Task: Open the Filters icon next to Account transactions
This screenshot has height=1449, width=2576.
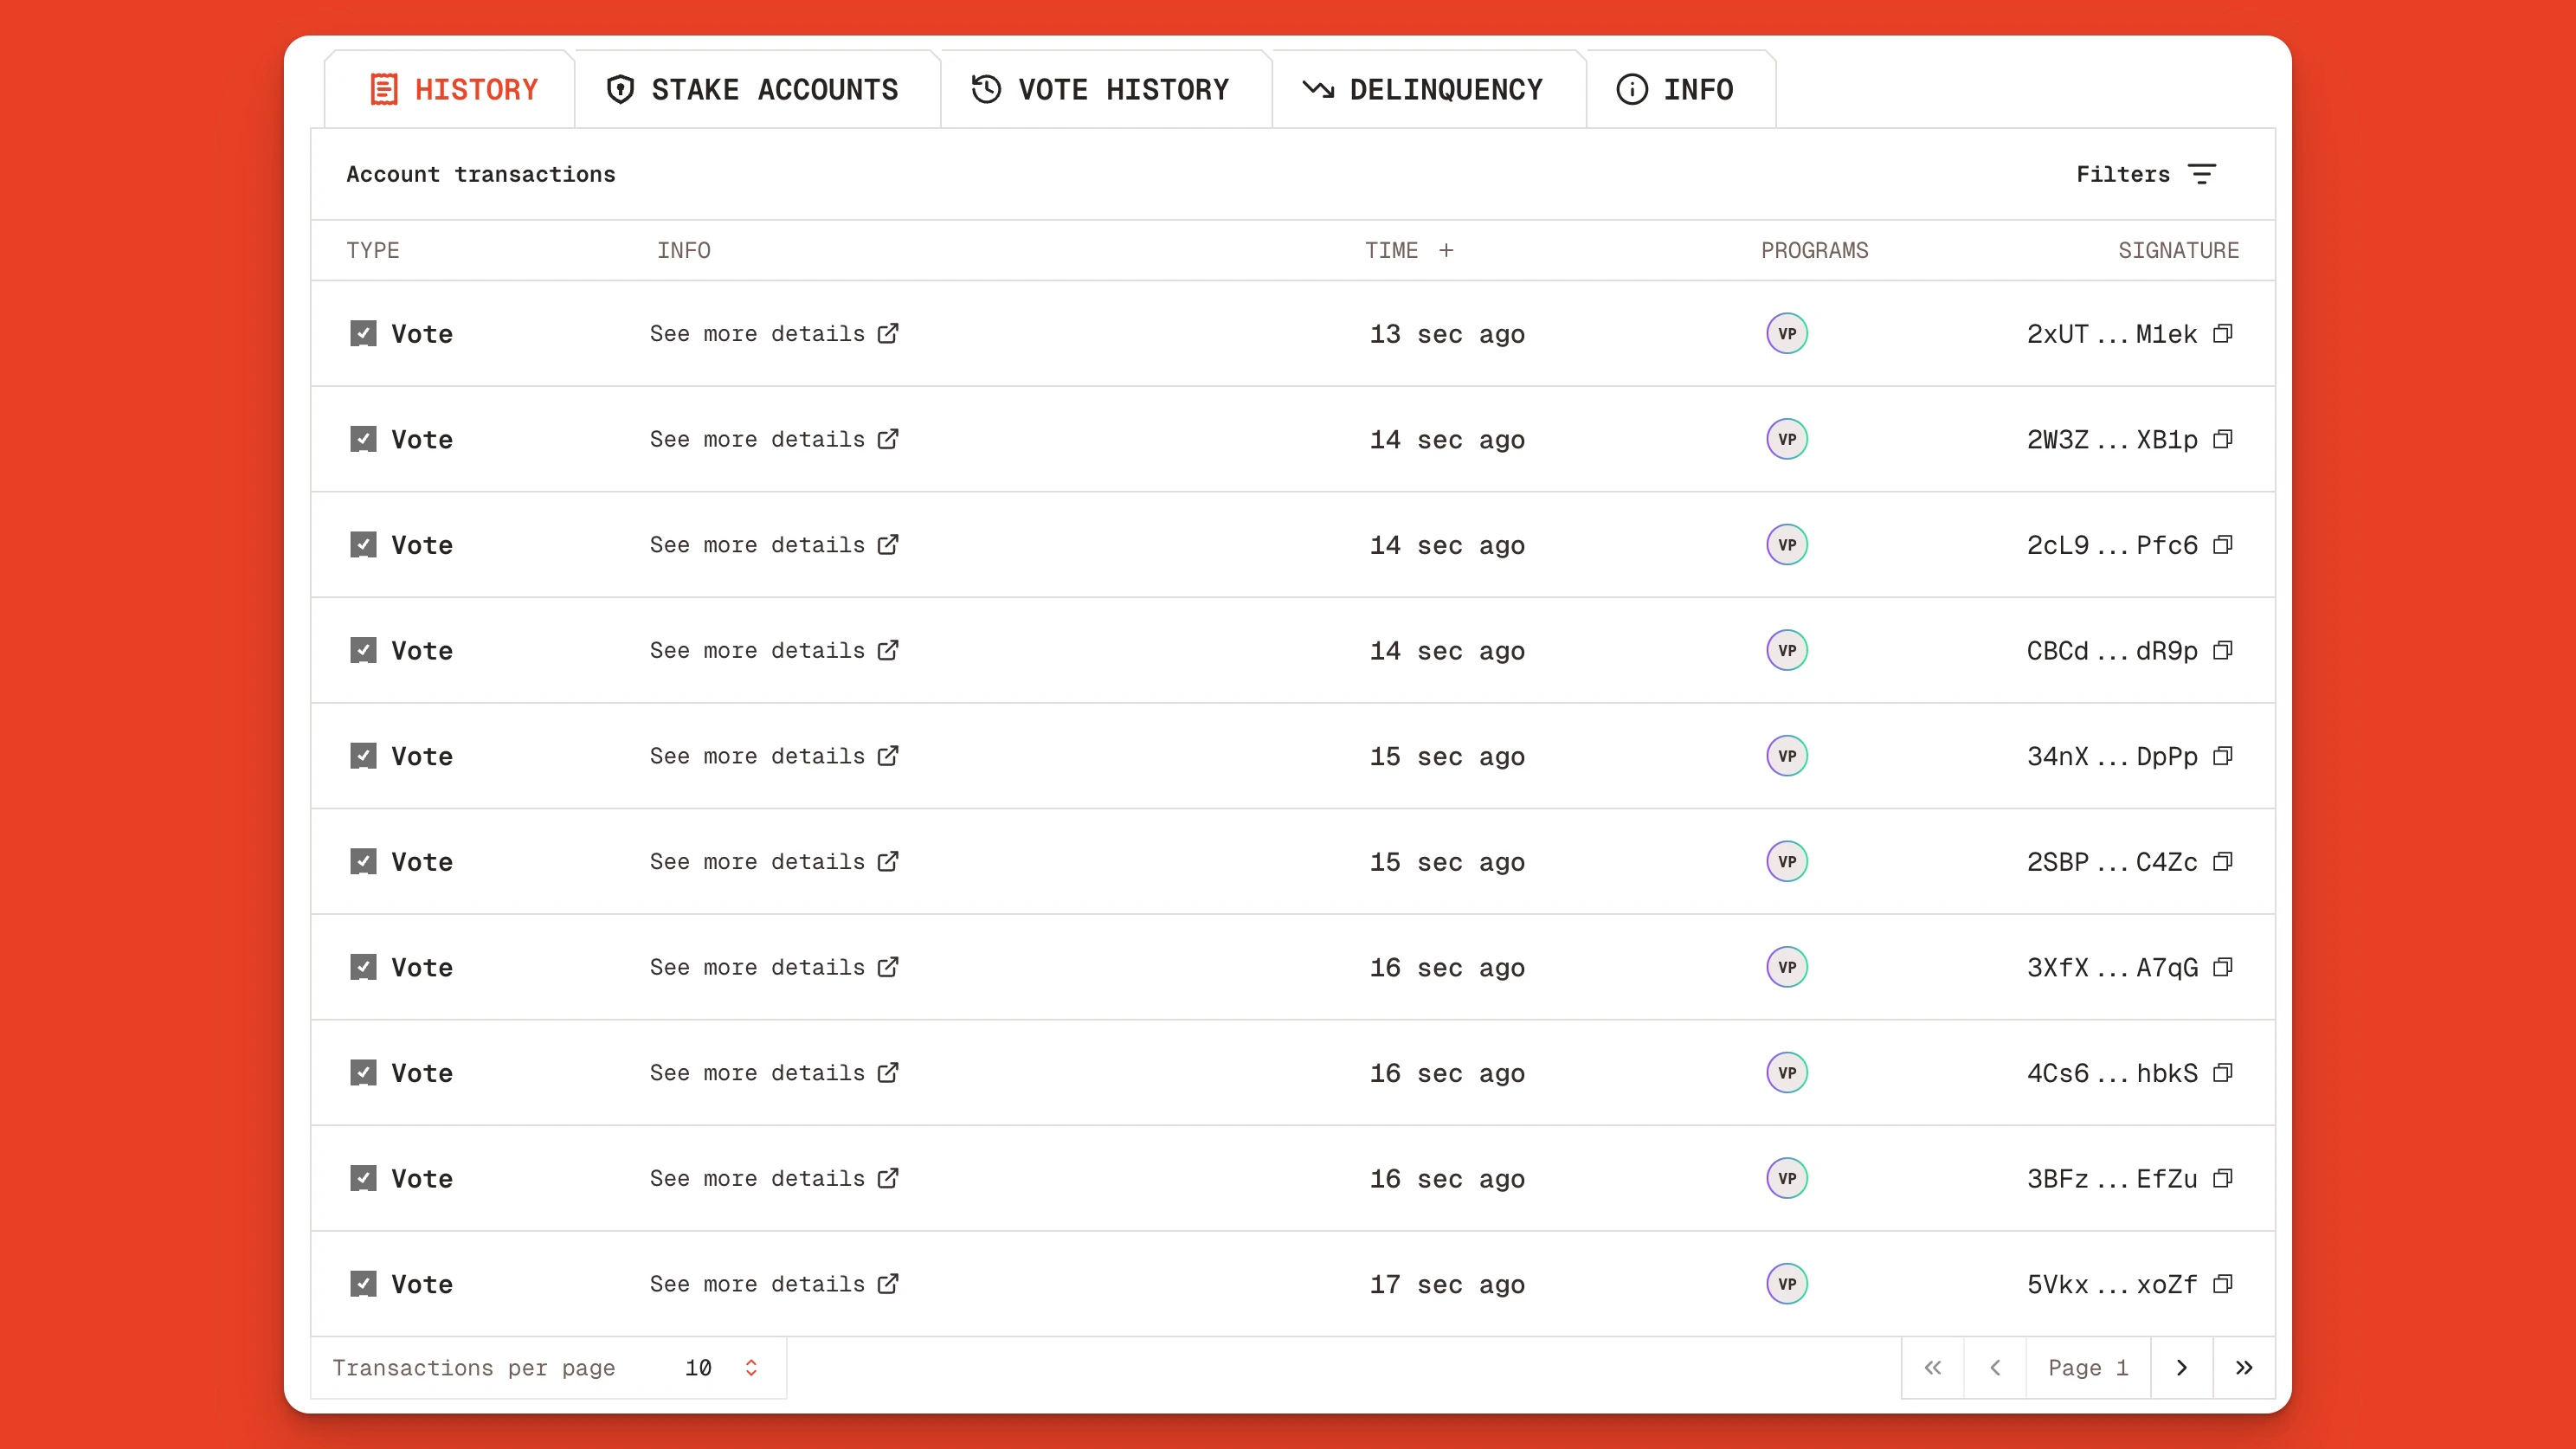Action: [x=2202, y=174]
